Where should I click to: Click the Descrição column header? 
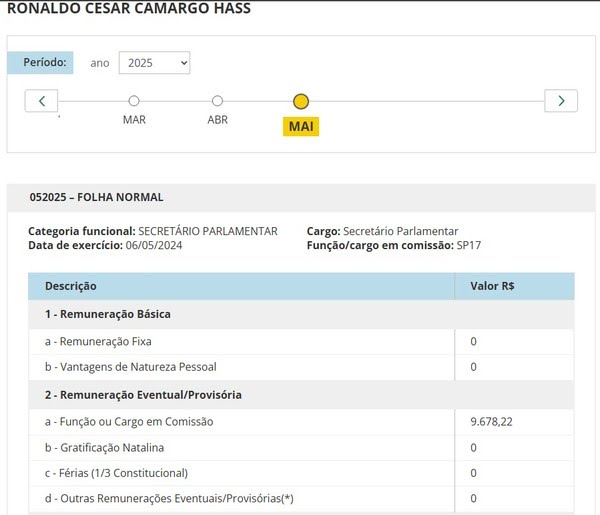point(241,286)
